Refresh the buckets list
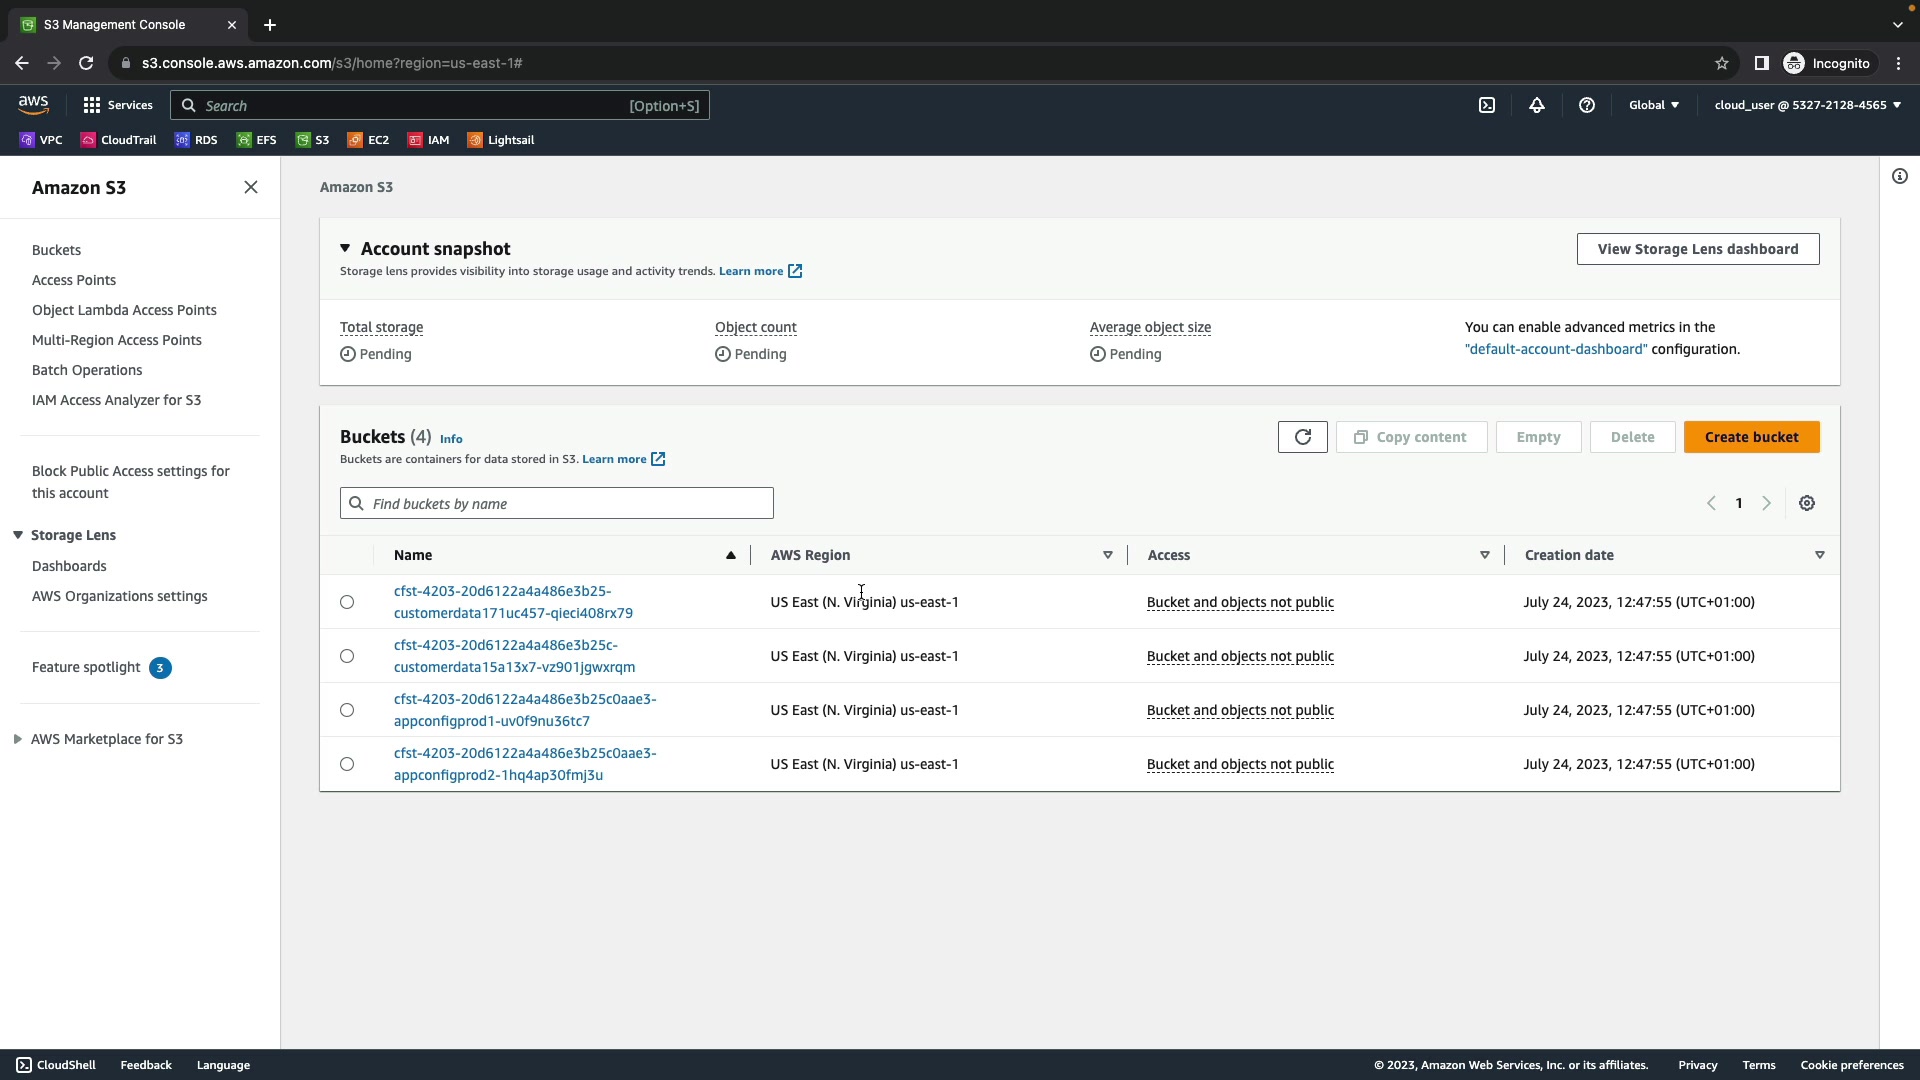Image resolution: width=1920 pixels, height=1080 pixels. click(1302, 437)
